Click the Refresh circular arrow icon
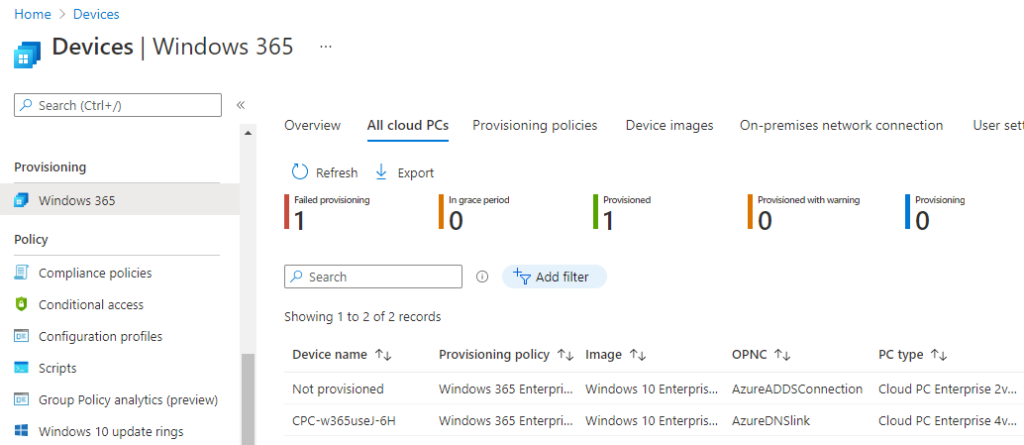The image size is (1024, 445). pyautogui.click(x=299, y=172)
